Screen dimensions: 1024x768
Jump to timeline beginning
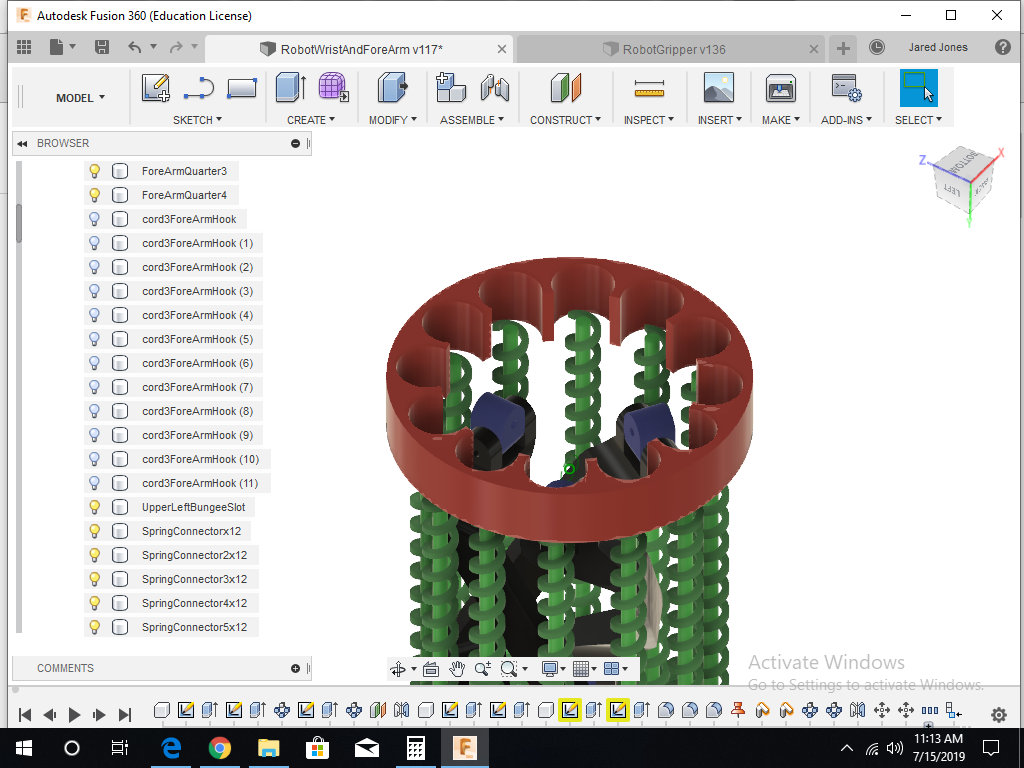(x=25, y=715)
